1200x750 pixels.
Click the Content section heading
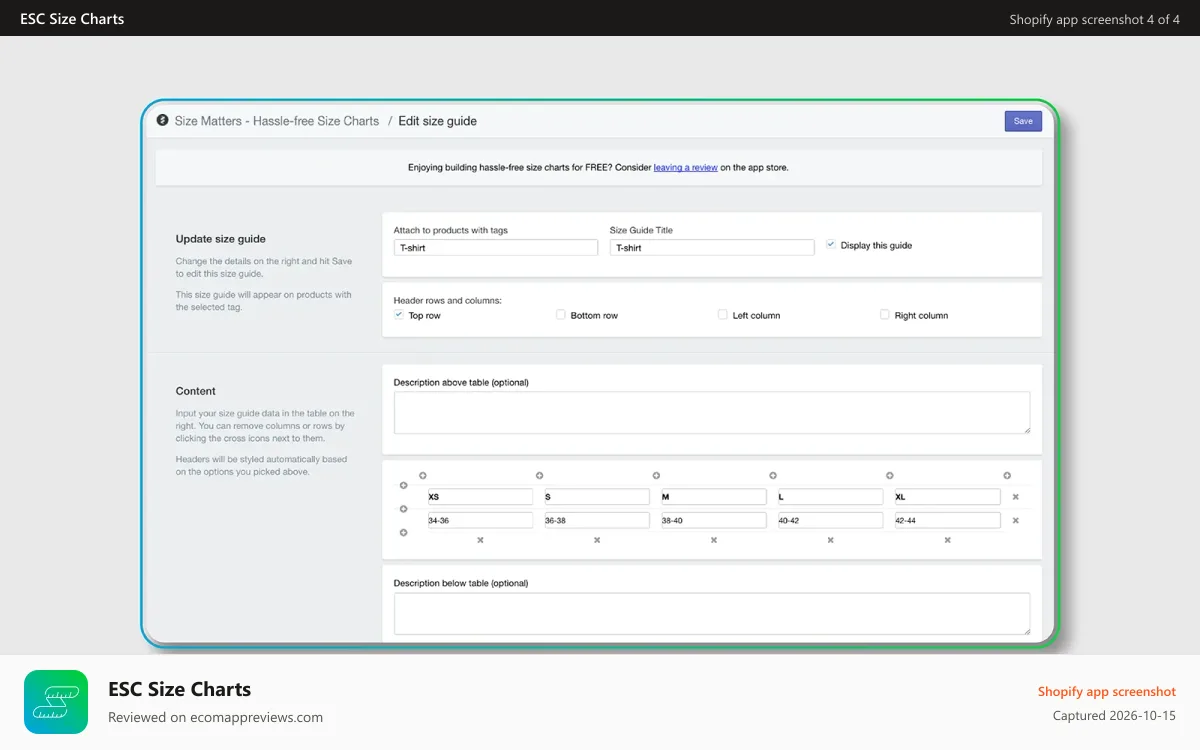[196, 391]
